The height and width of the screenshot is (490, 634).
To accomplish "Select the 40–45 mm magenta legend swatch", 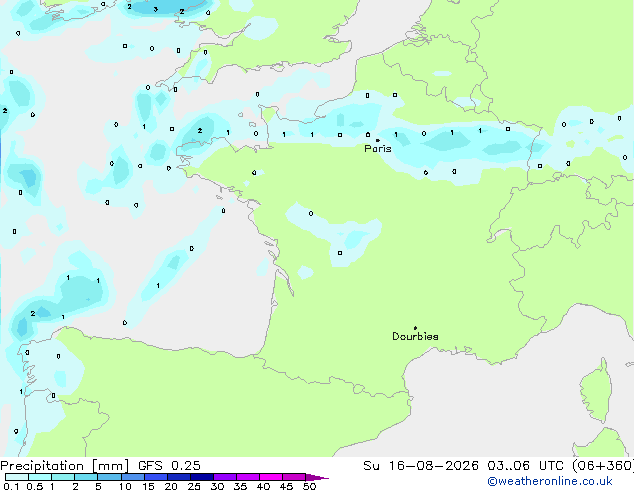I will [x=271, y=477].
